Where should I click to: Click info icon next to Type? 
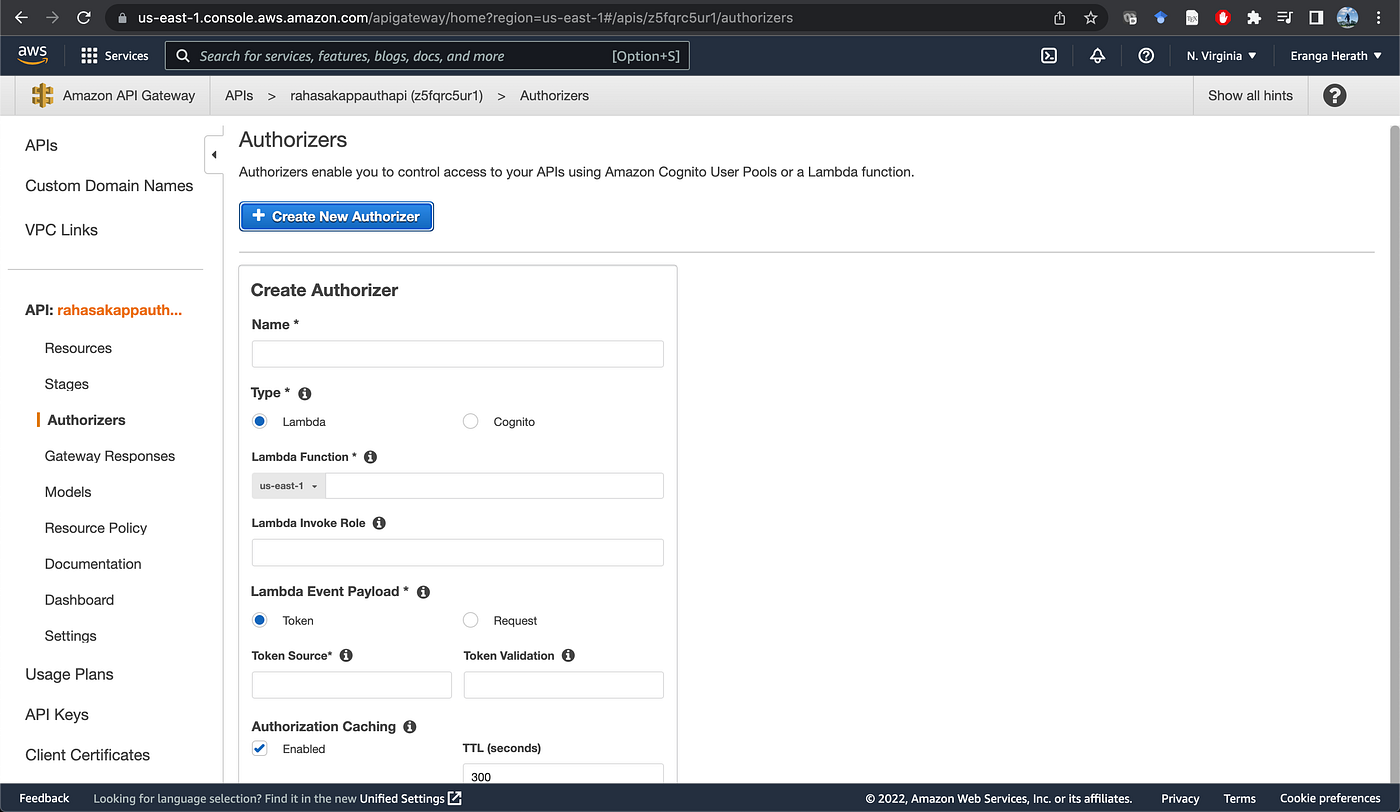click(305, 394)
